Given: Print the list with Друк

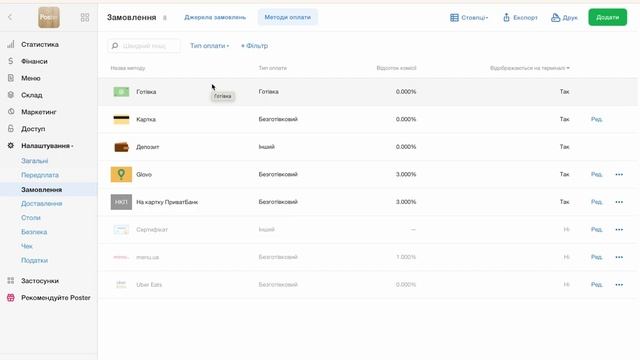Looking at the screenshot, I should [x=564, y=18].
